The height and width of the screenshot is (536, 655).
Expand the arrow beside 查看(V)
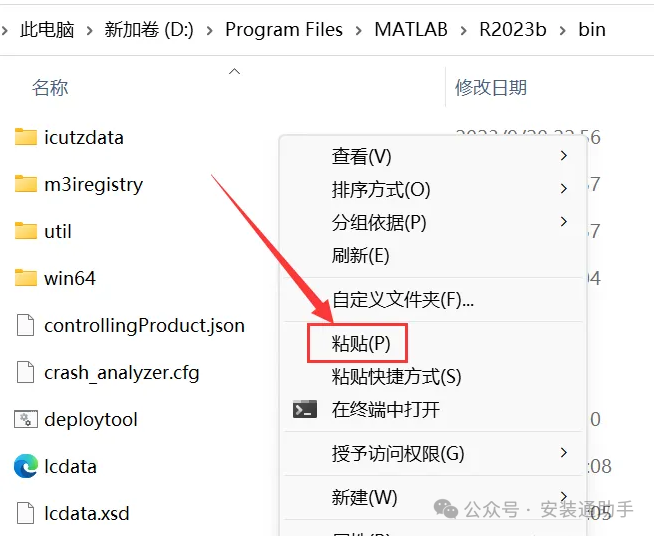pyautogui.click(x=564, y=156)
